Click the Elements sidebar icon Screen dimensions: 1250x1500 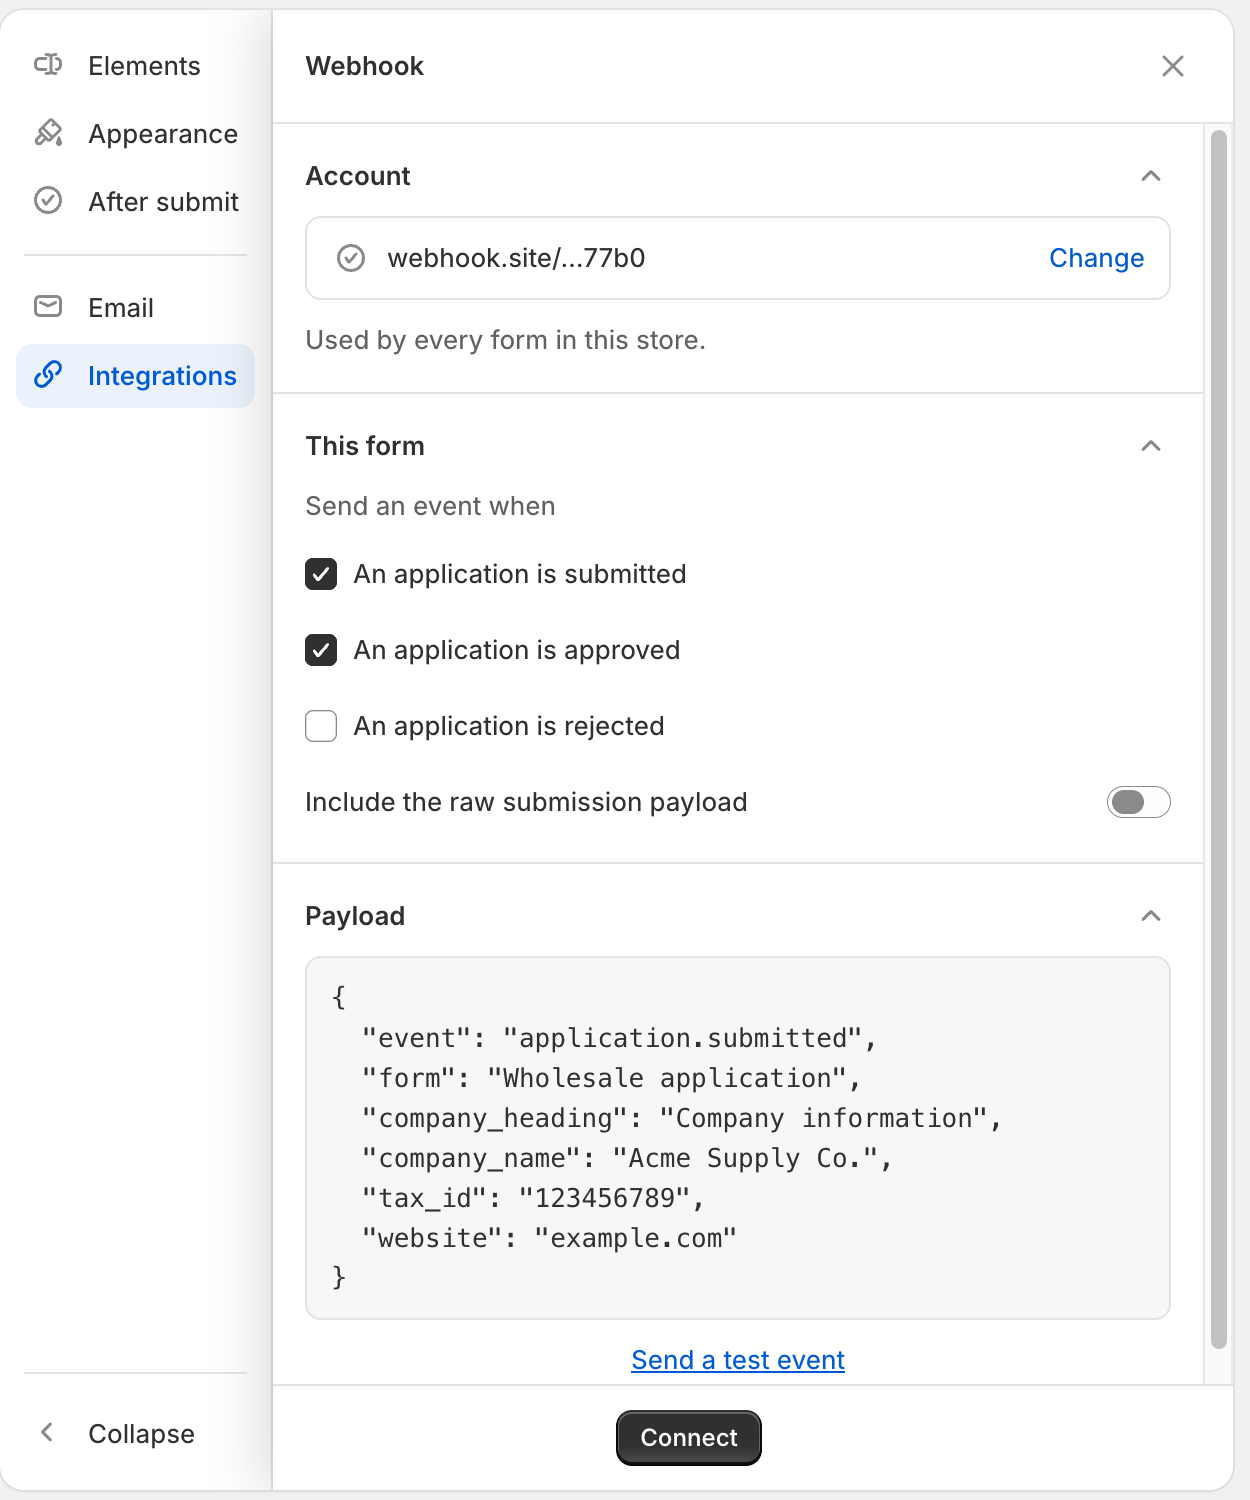(48, 65)
